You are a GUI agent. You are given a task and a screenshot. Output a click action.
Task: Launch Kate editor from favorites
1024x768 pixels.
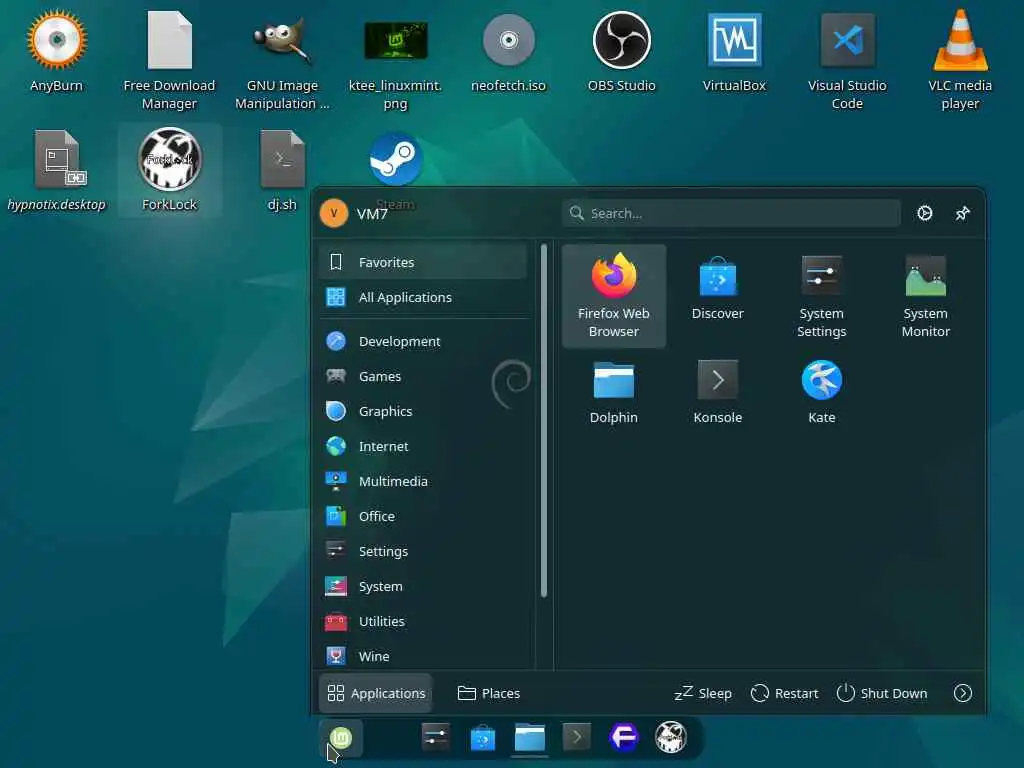(822, 392)
